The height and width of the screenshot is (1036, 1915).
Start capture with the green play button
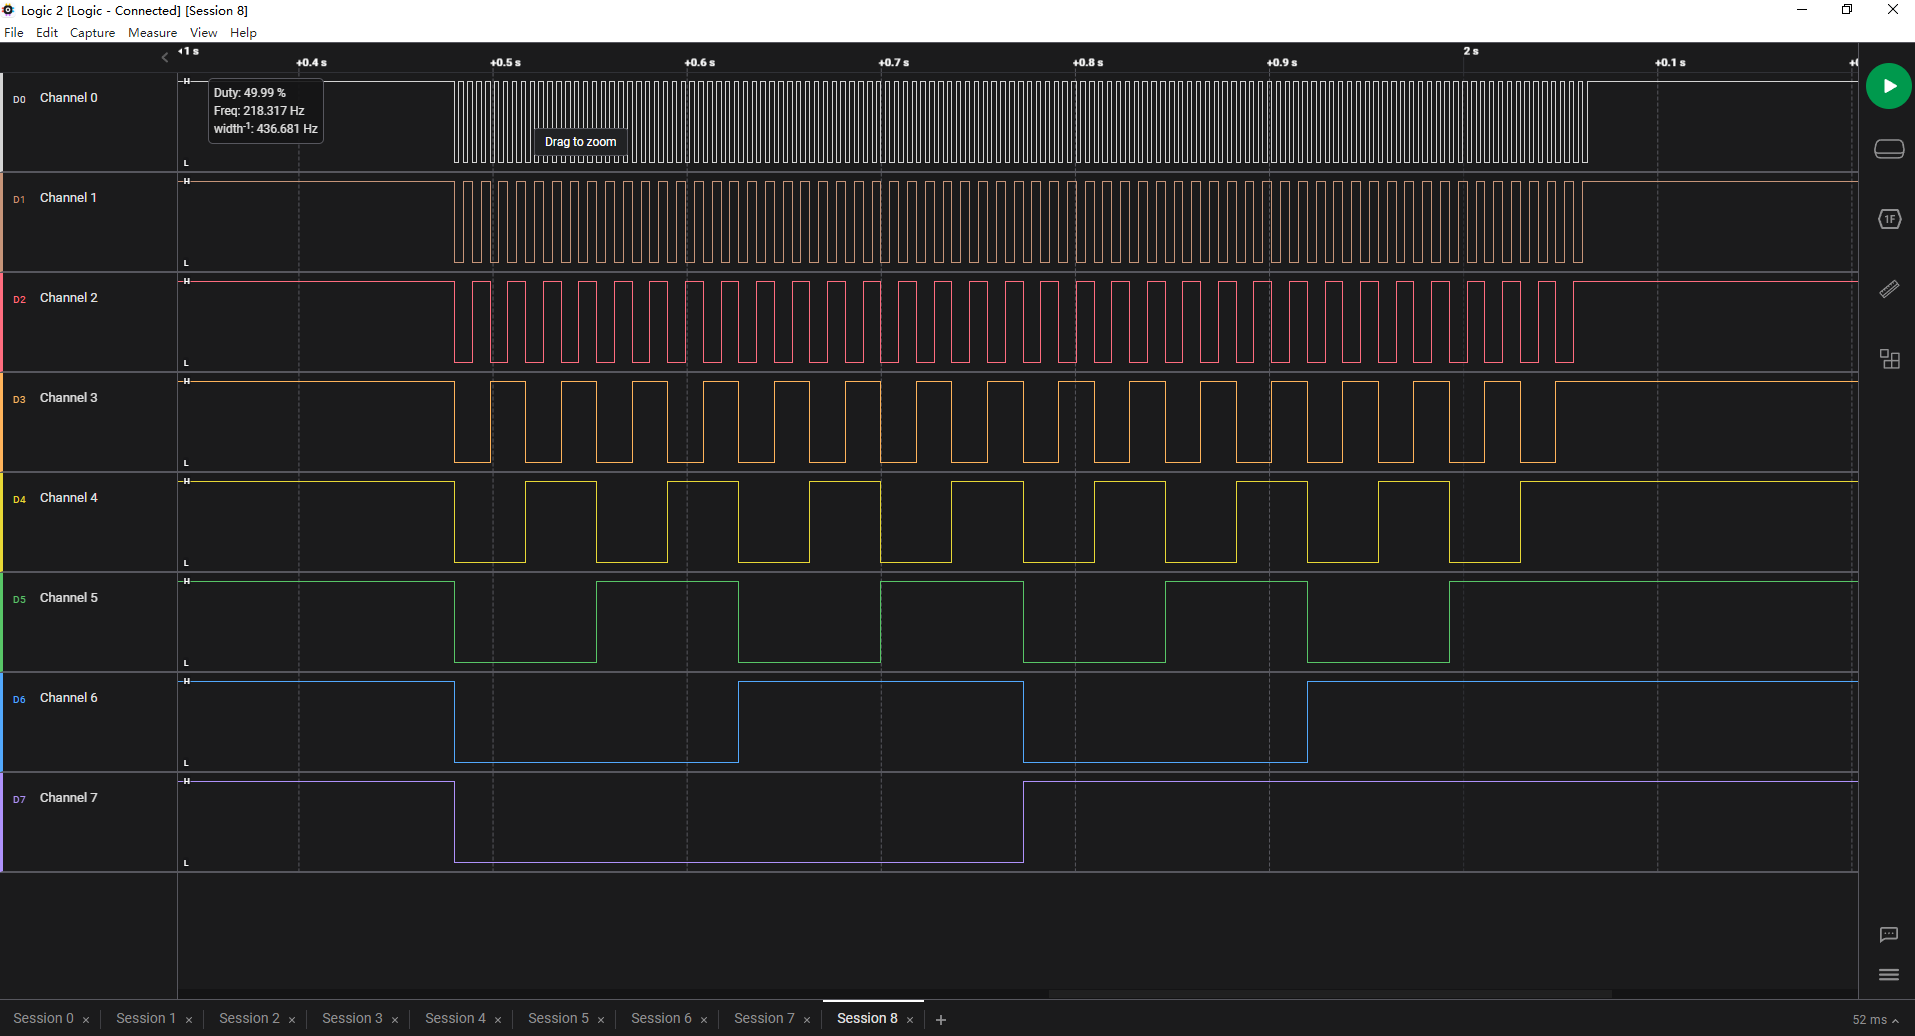pyautogui.click(x=1888, y=86)
